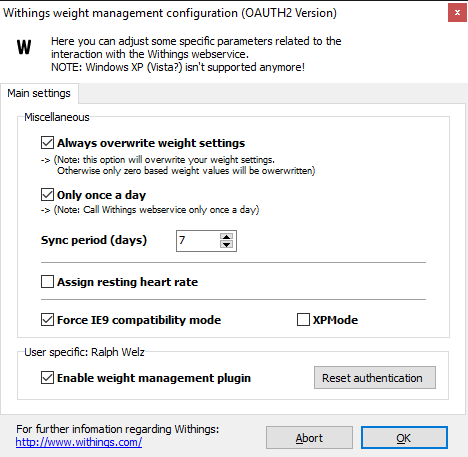Viewport: 468px width, 457px height.
Task: Click the Always overwrite weight settings label
Action: tap(151, 143)
